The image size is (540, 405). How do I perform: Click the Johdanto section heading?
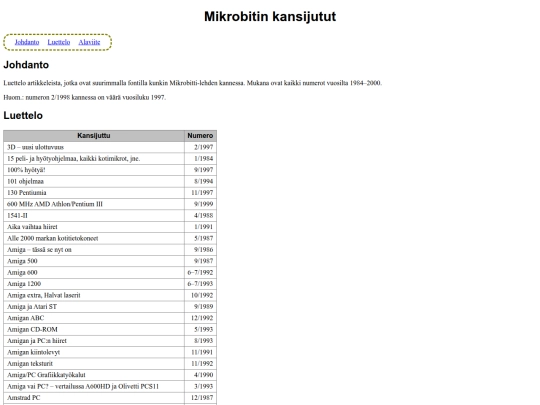coord(26,65)
